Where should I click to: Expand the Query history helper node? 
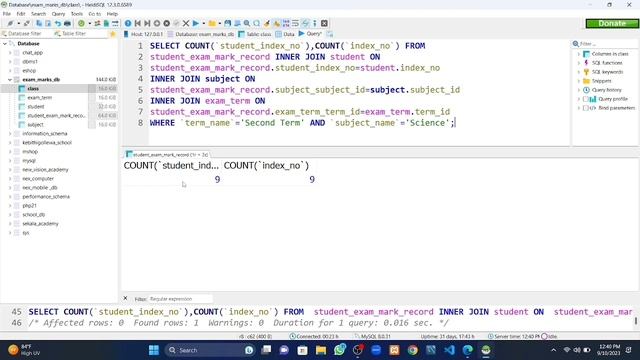click(579, 90)
